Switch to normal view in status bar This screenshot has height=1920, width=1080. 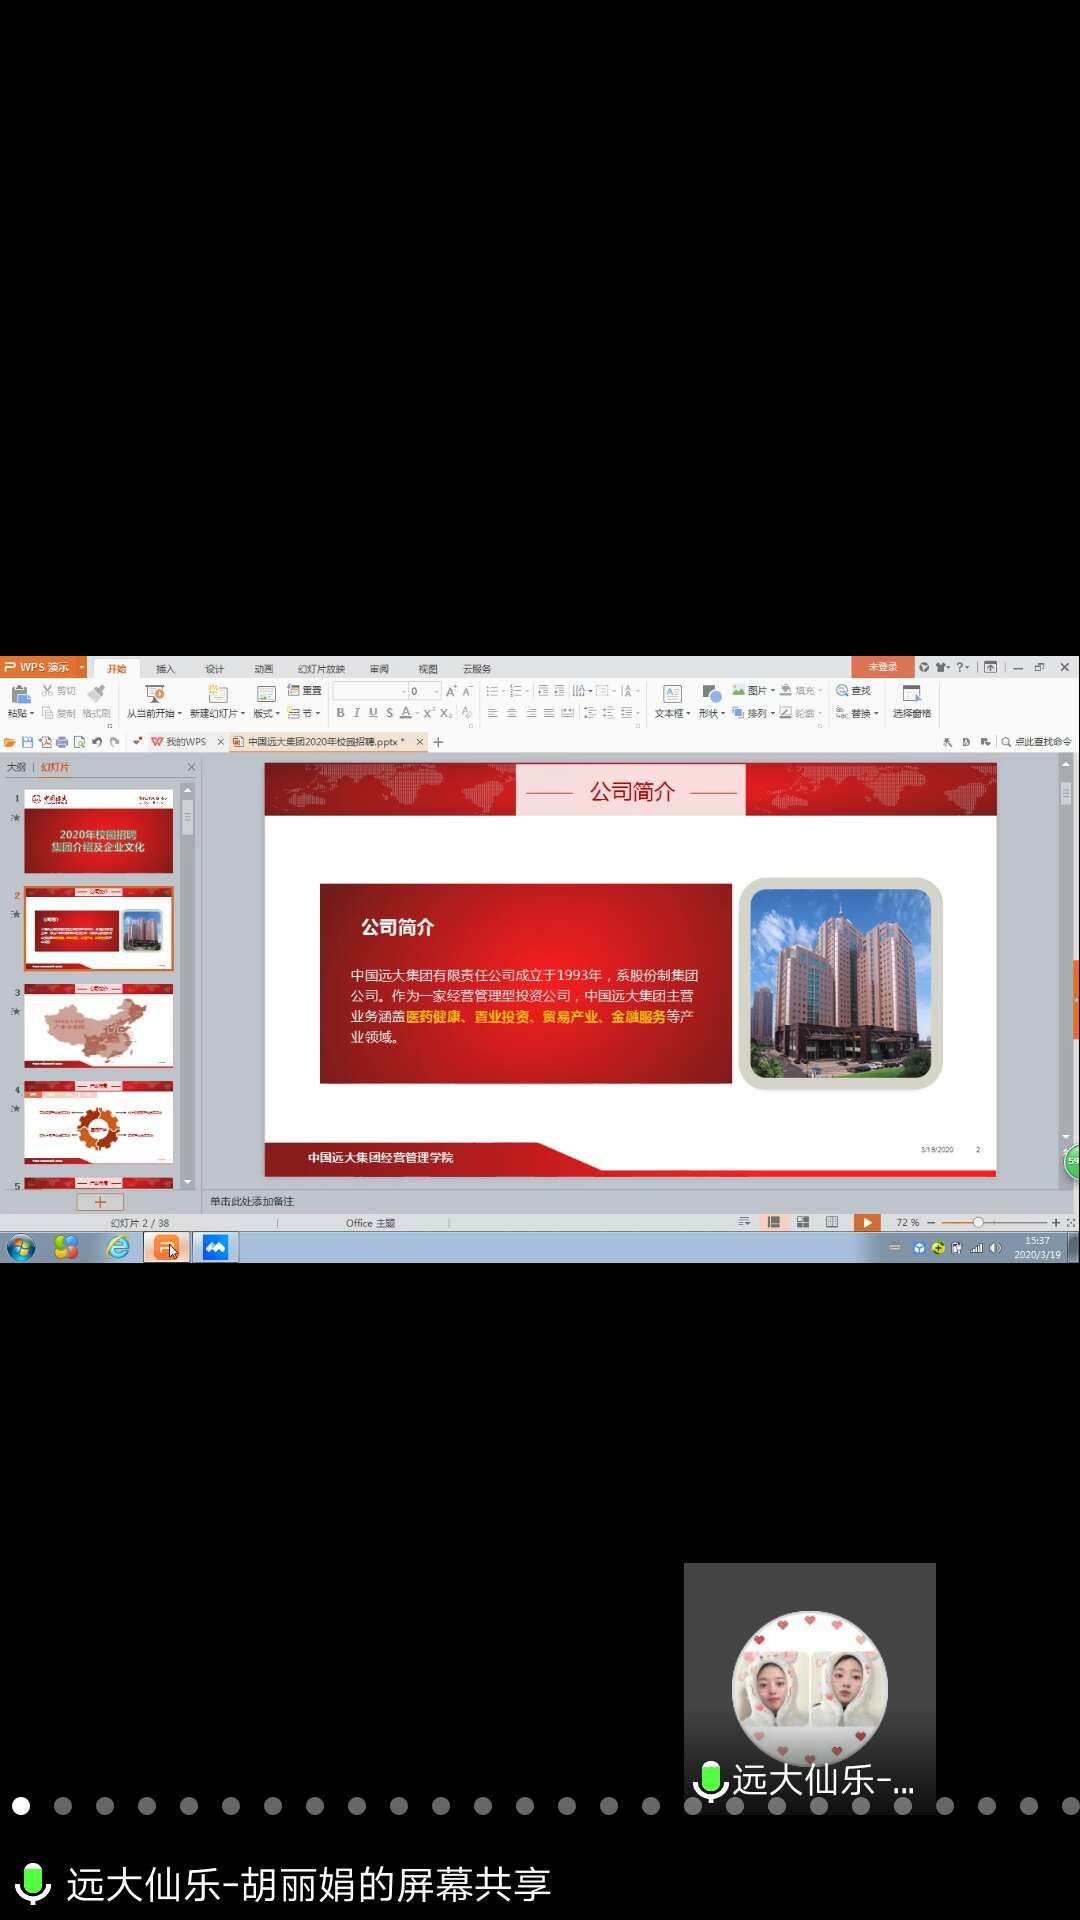(773, 1222)
